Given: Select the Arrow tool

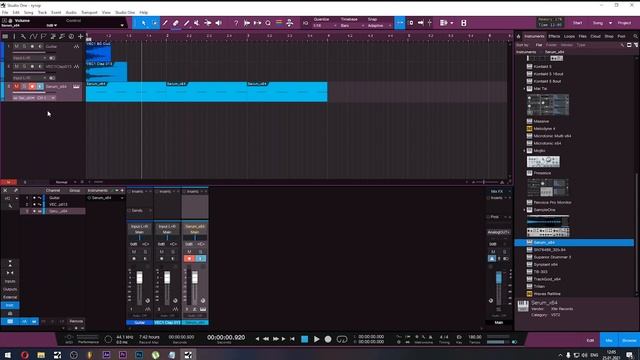Looking at the screenshot, I should [144, 23].
